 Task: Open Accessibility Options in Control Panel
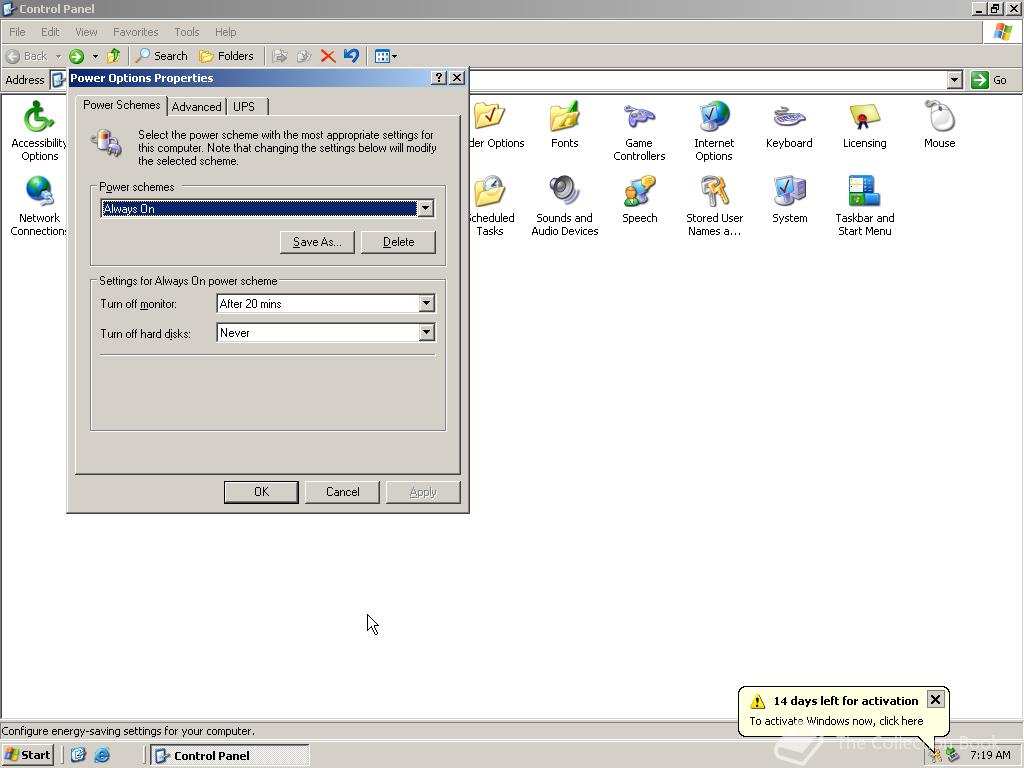point(39,130)
